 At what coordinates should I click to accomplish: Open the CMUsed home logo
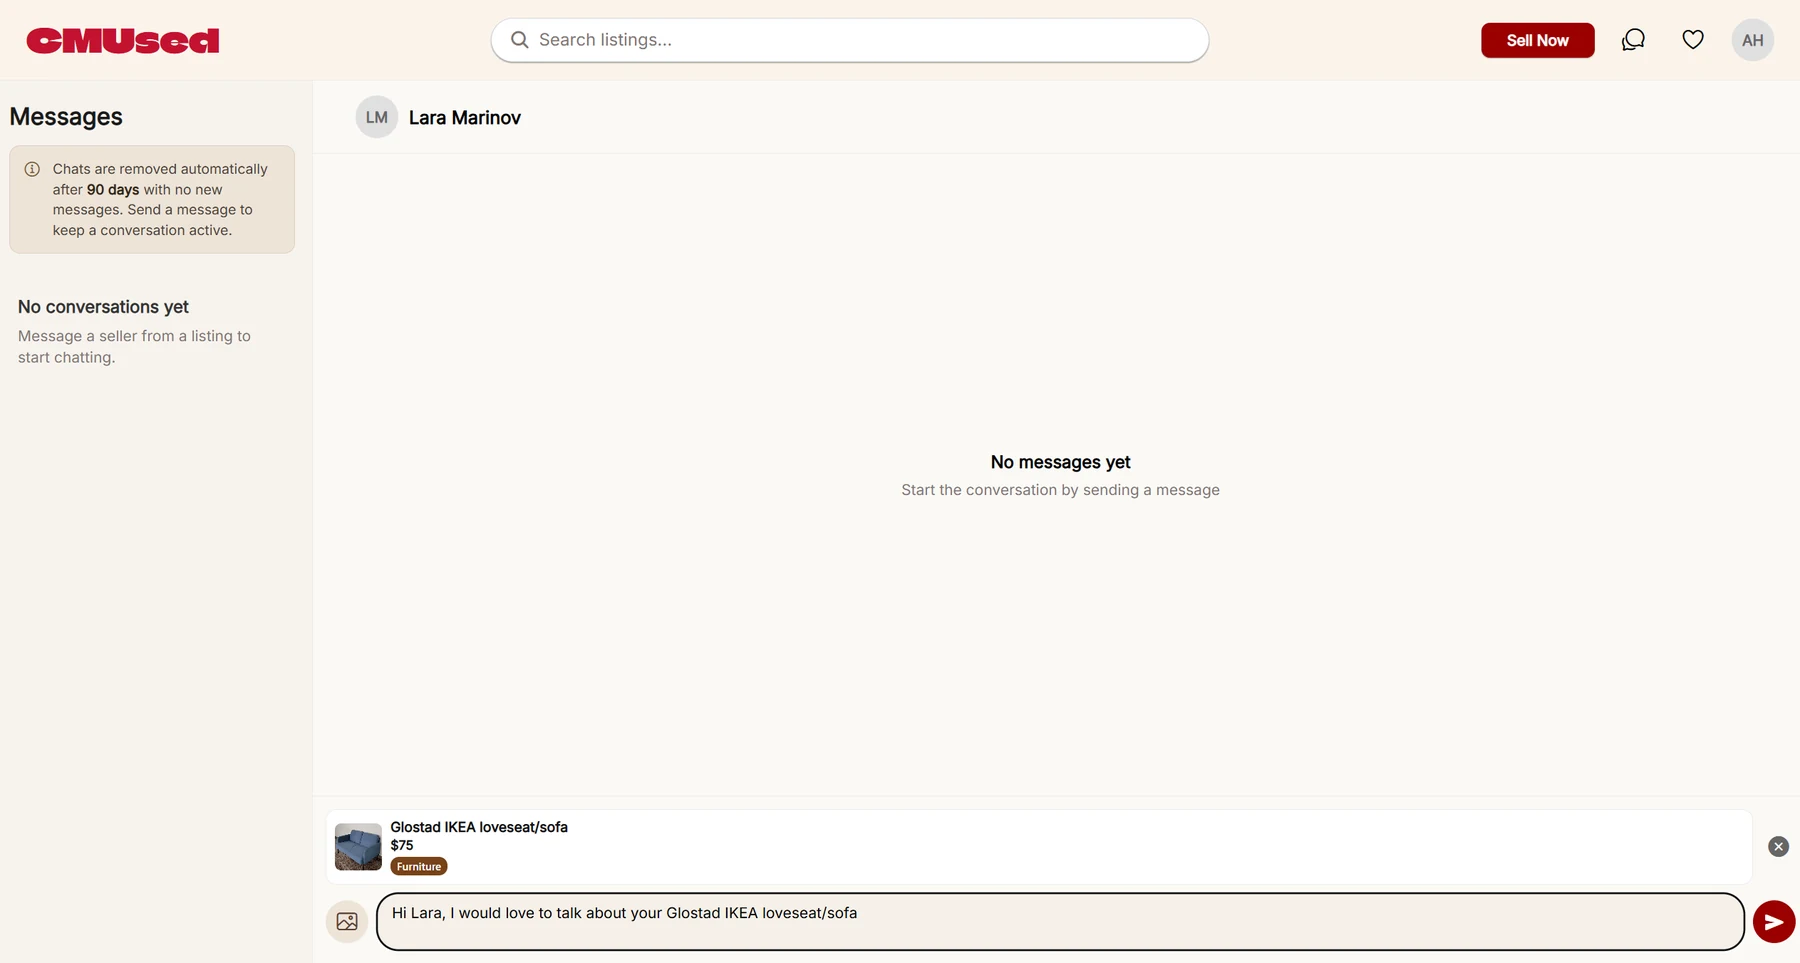coord(122,40)
